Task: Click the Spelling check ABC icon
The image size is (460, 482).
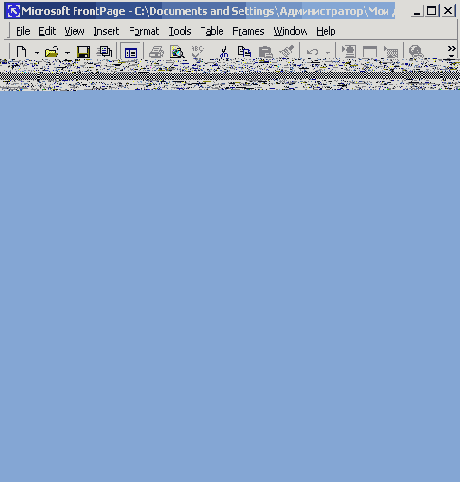Action: 197,52
